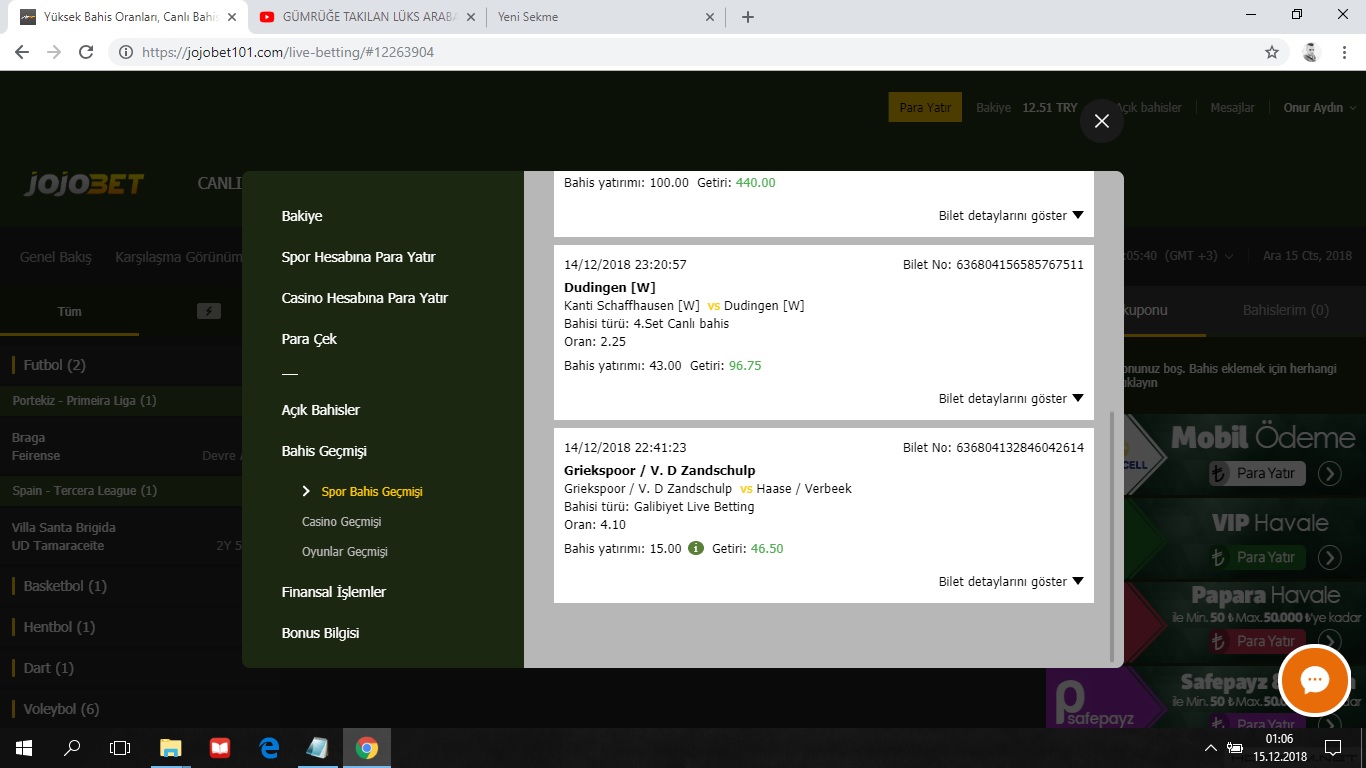Click Mobil Ödeme arrow circle icon

pos(1329,473)
